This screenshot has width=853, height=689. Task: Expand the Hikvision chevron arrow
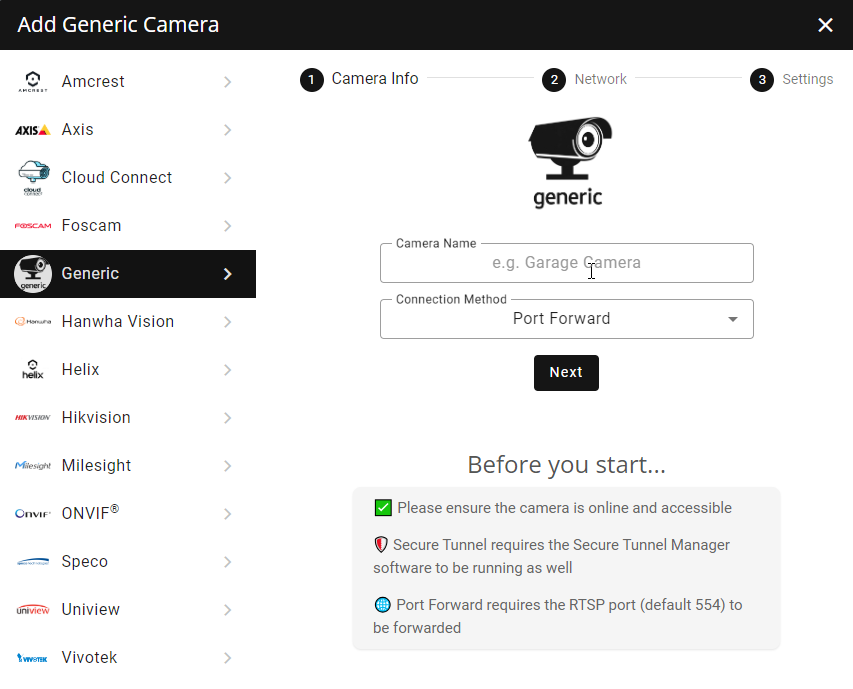click(228, 418)
